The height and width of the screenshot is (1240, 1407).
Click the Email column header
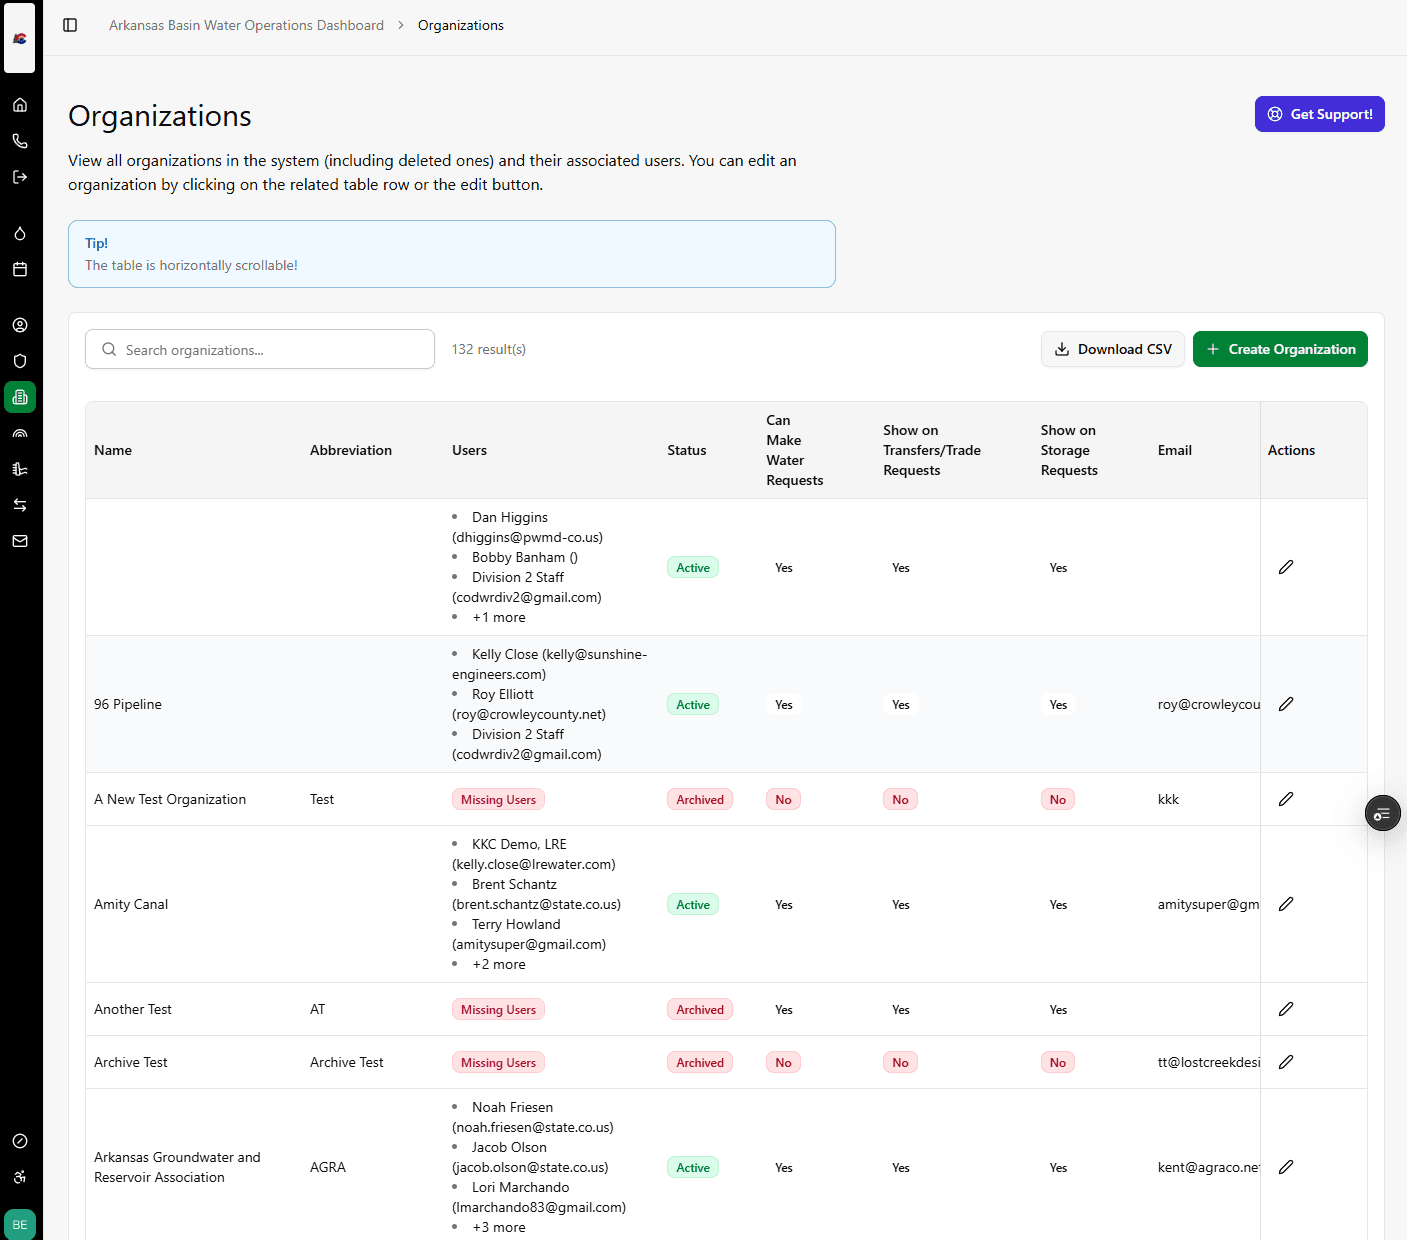point(1175,450)
